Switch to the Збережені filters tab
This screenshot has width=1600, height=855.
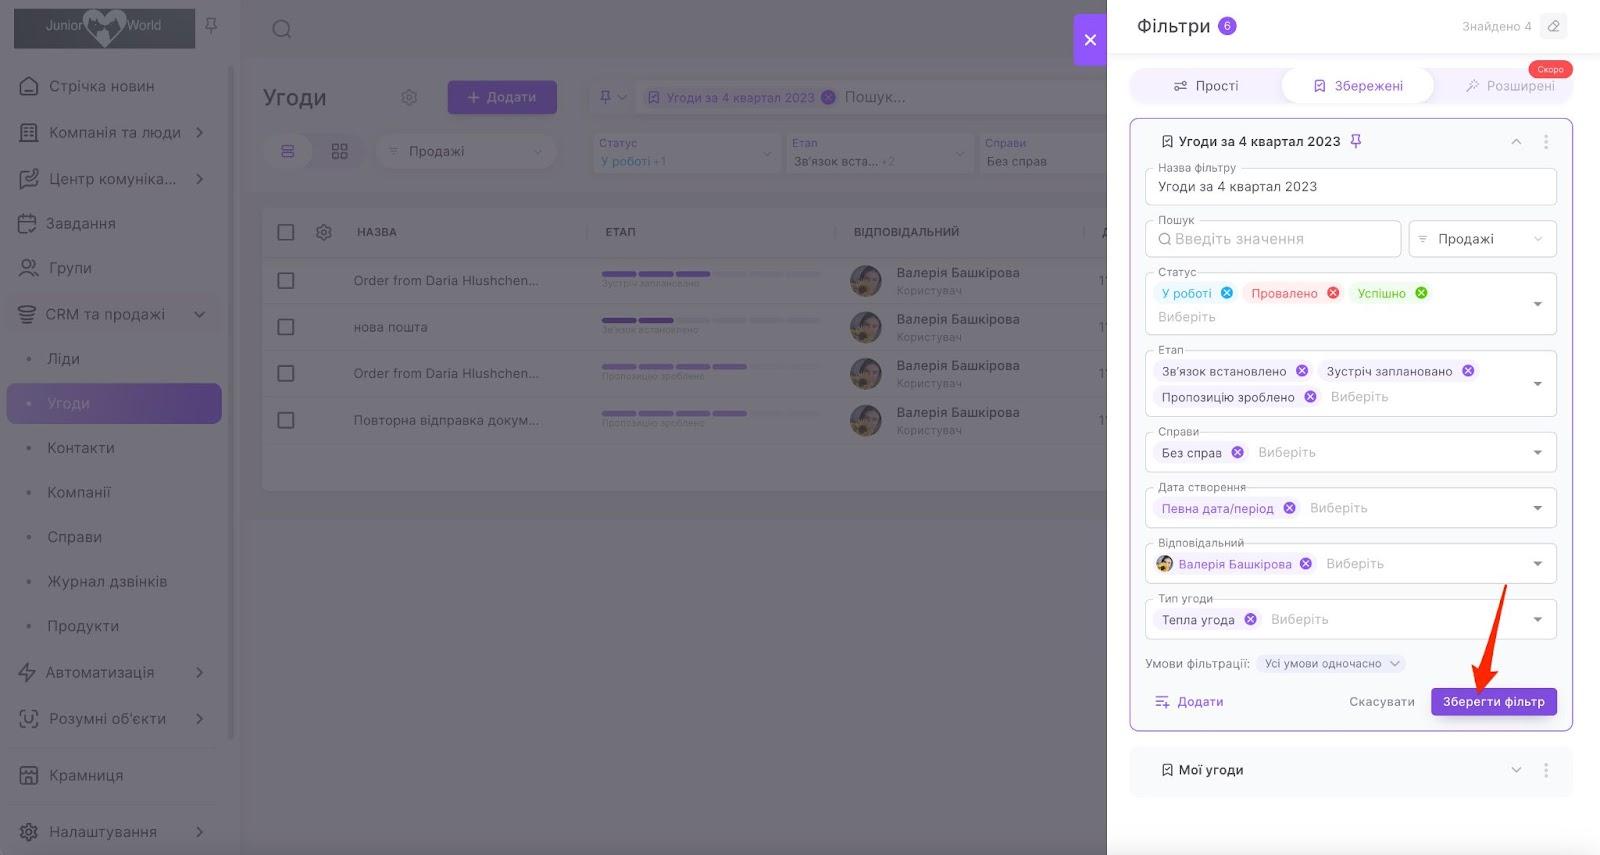coord(1358,86)
